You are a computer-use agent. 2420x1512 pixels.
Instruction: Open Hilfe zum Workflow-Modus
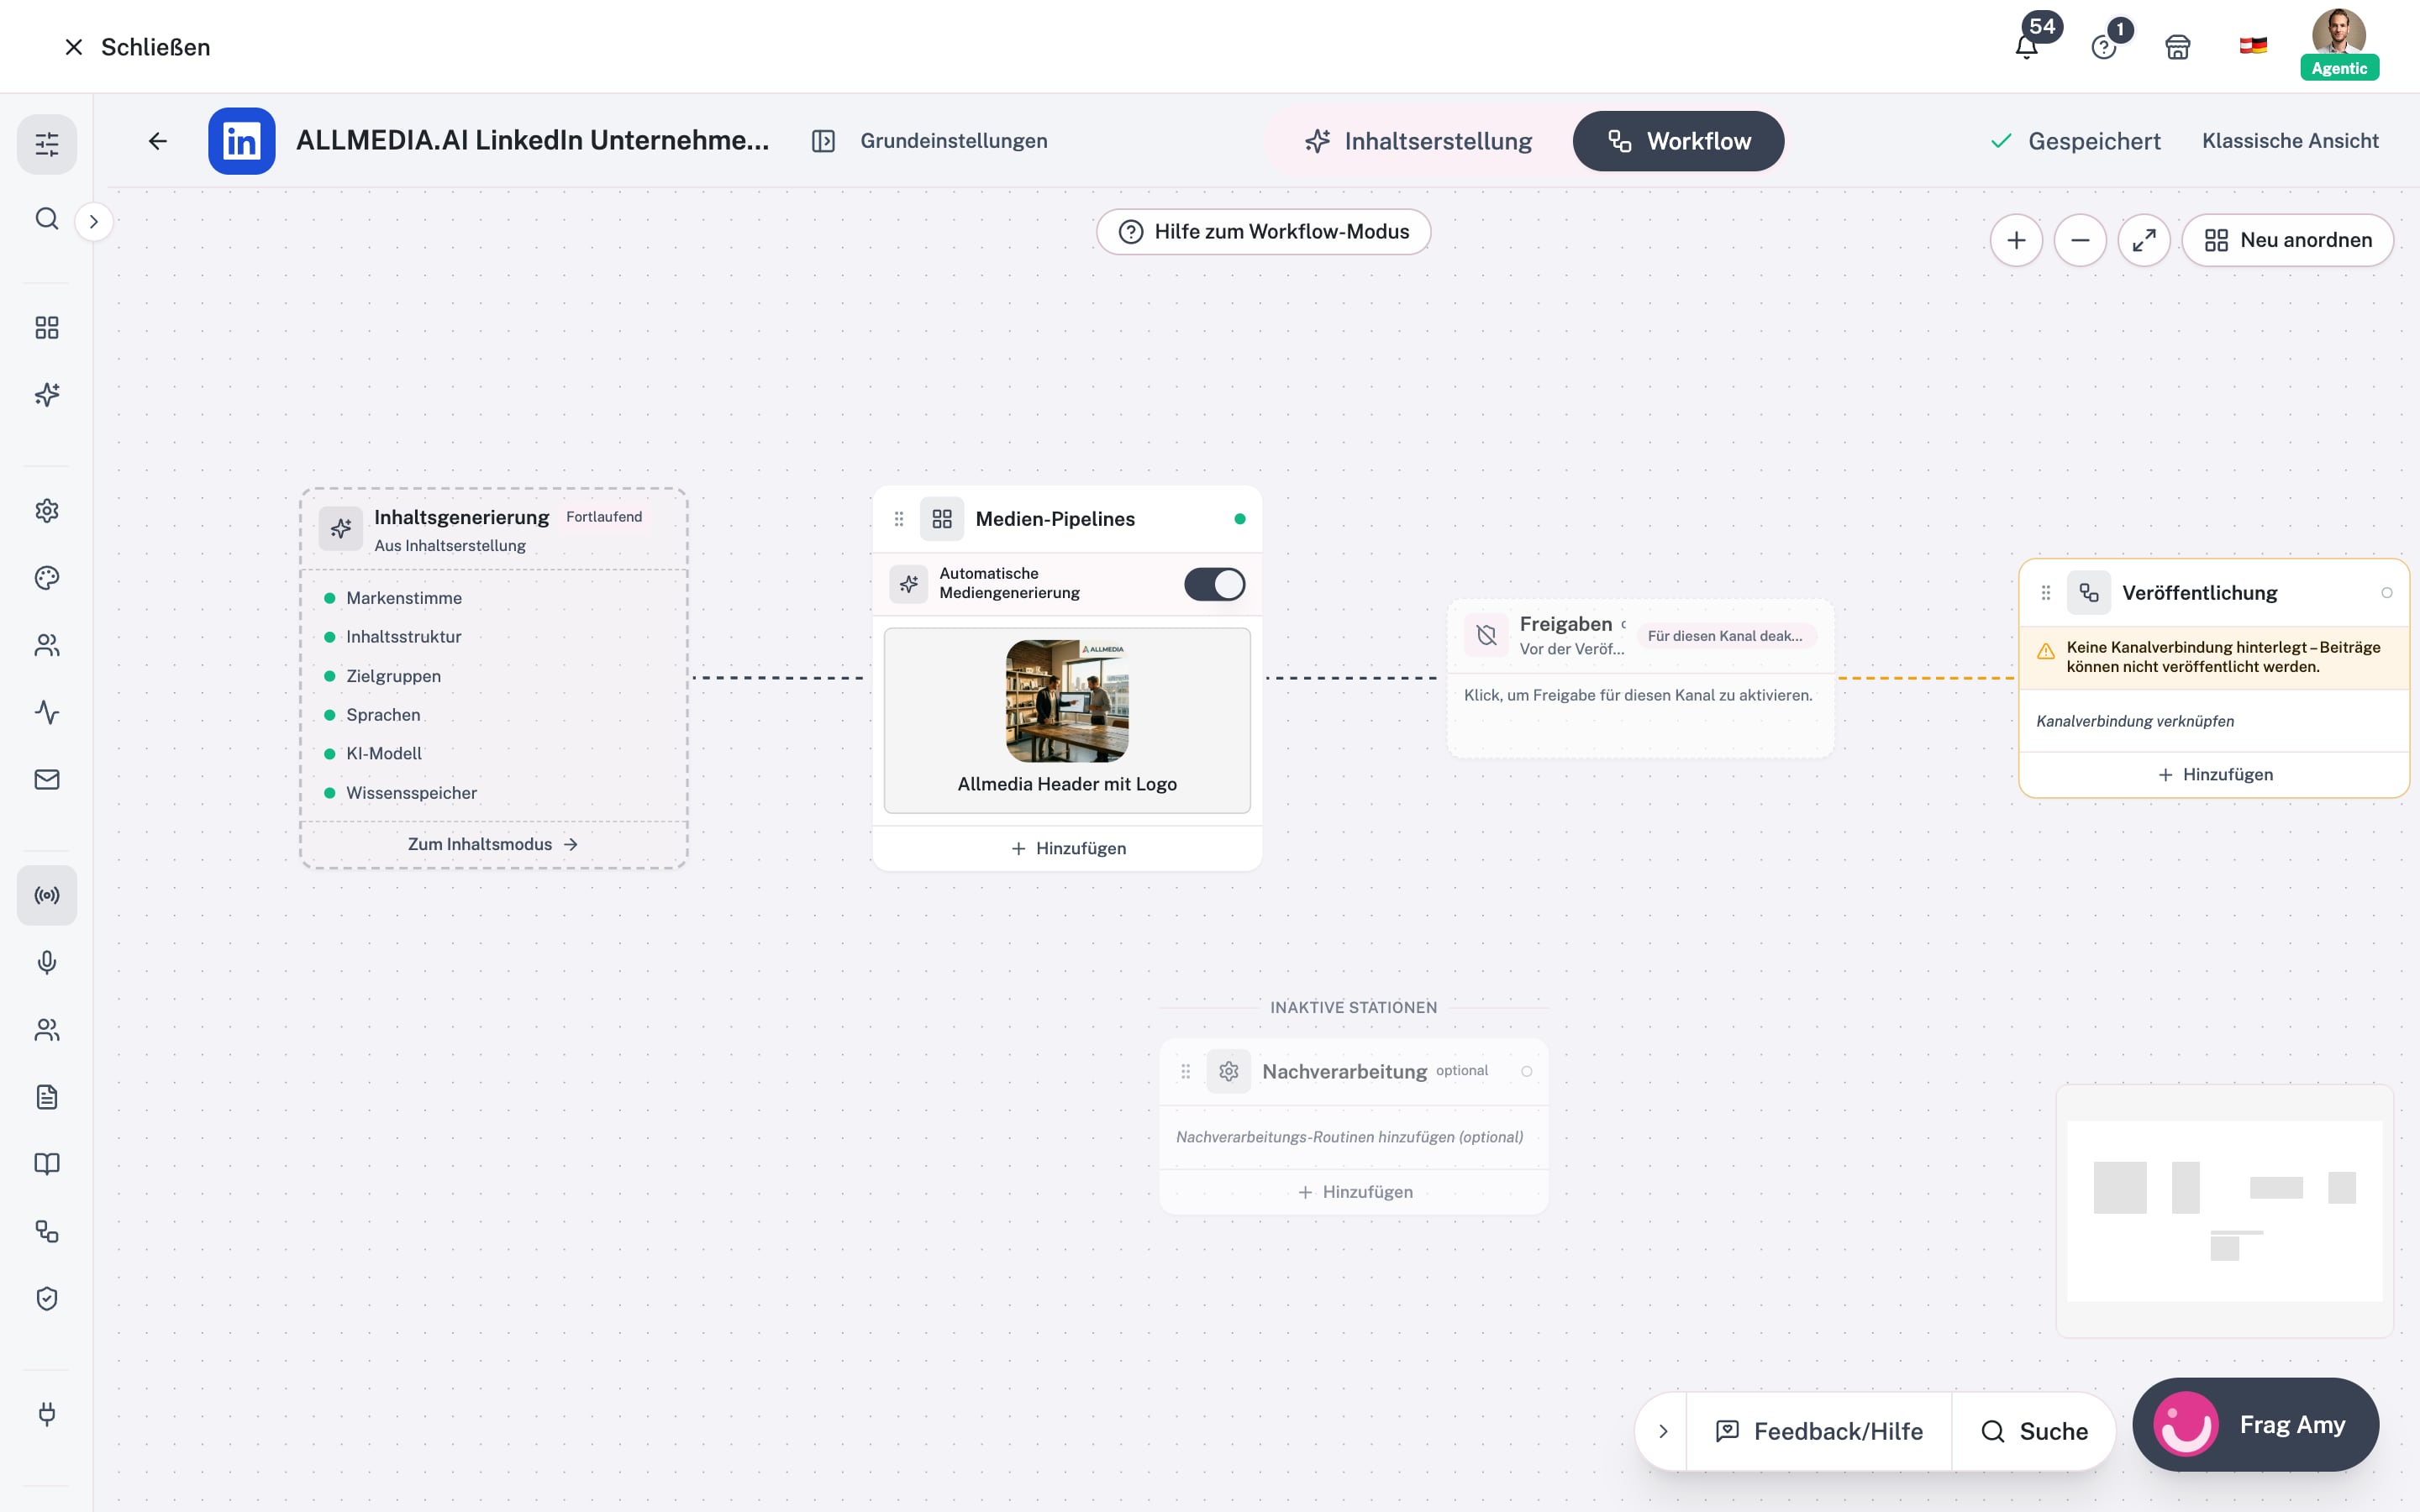coord(1263,232)
